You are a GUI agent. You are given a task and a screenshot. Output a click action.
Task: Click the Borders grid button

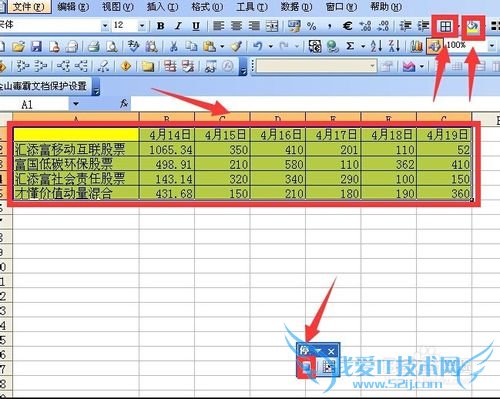point(445,26)
